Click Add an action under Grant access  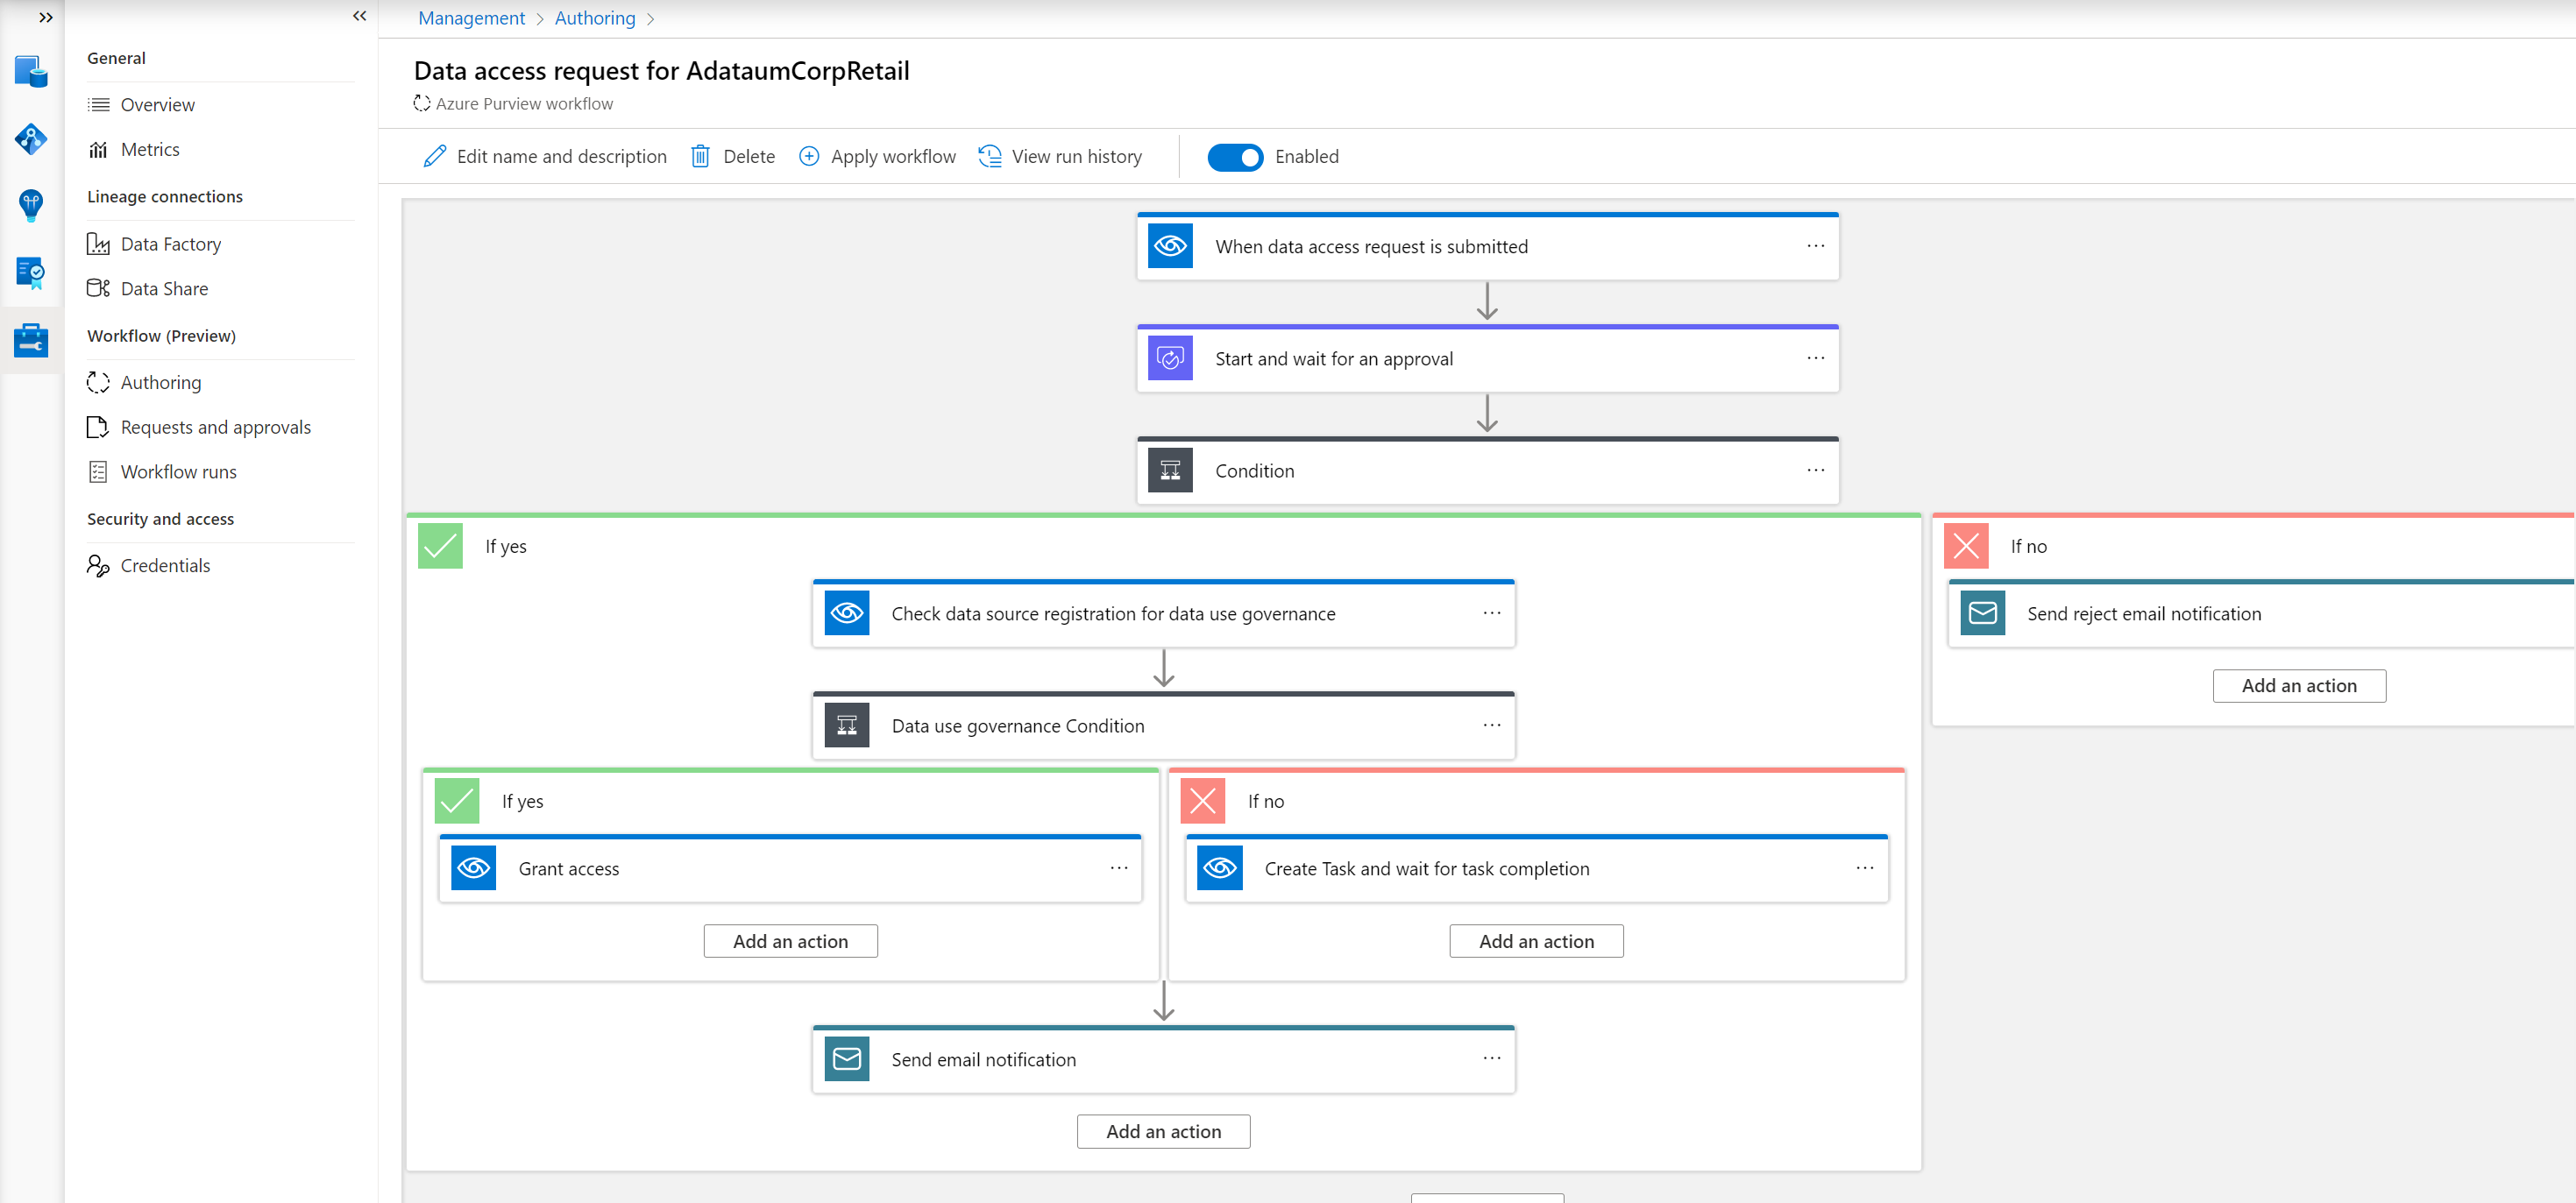point(790,941)
